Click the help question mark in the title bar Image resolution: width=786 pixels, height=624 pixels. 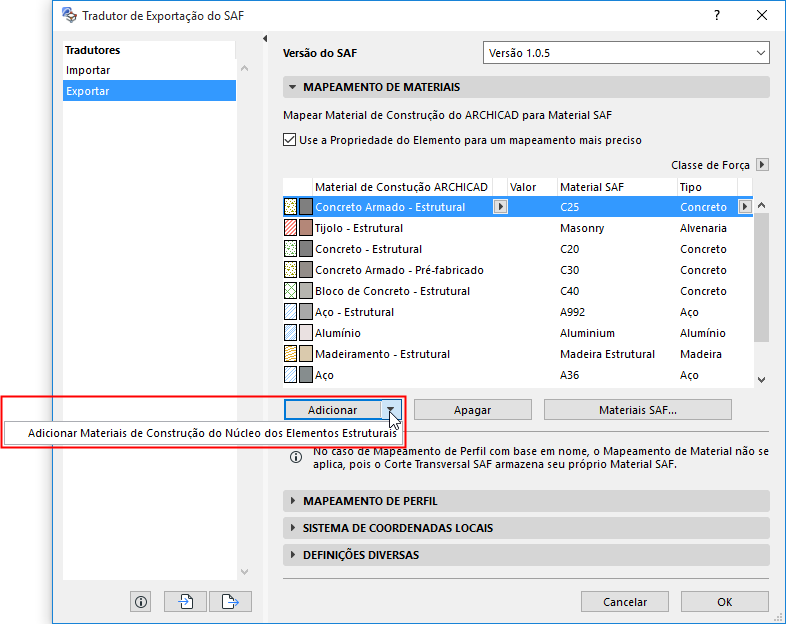[717, 16]
